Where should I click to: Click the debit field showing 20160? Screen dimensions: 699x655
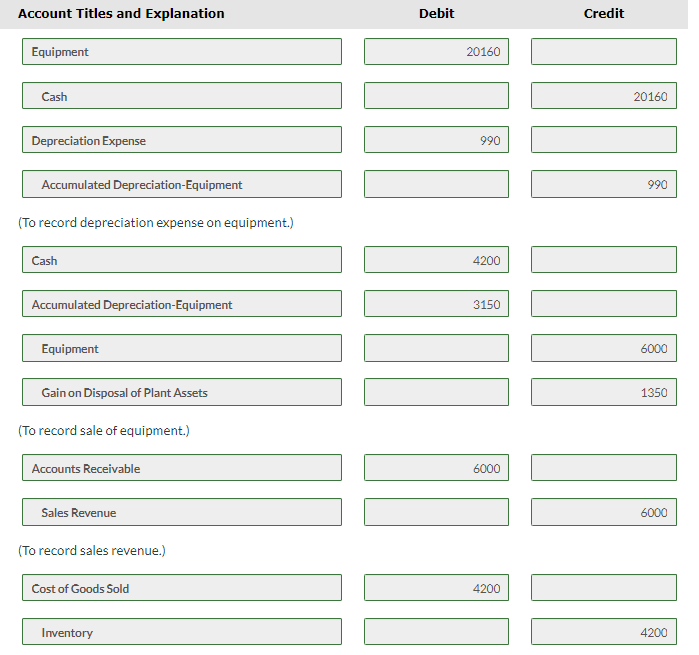[x=436, y=51]
